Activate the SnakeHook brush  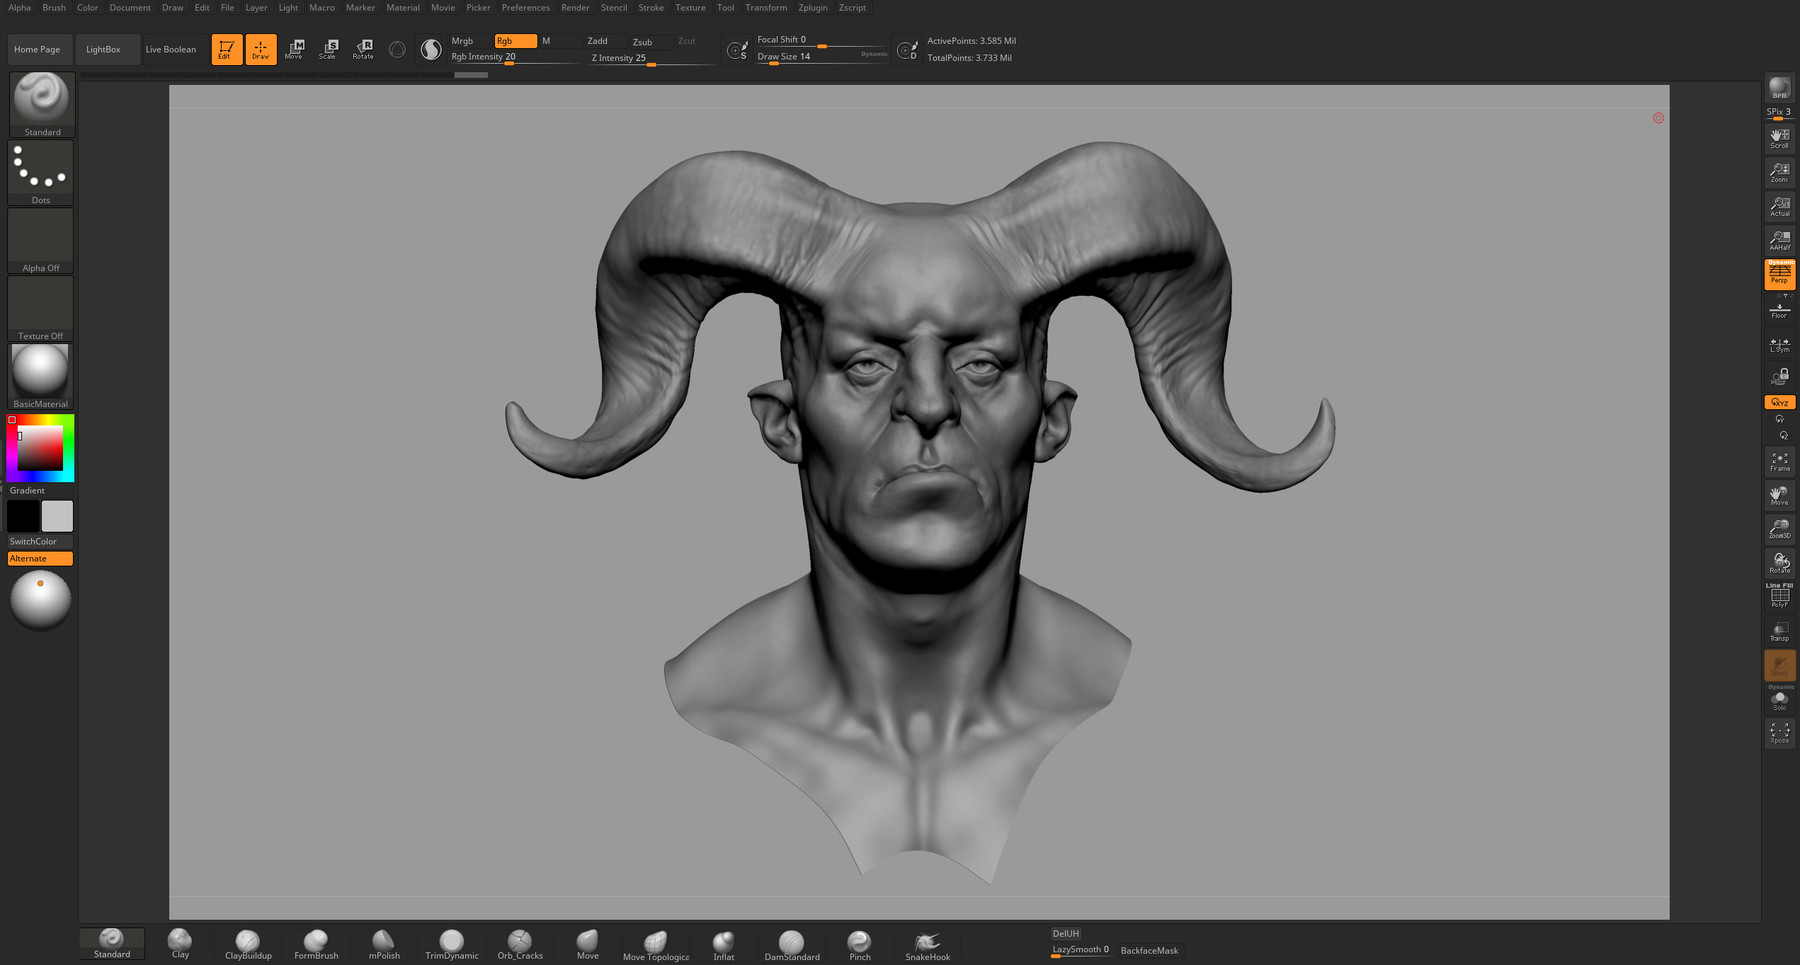pos(927,940)
